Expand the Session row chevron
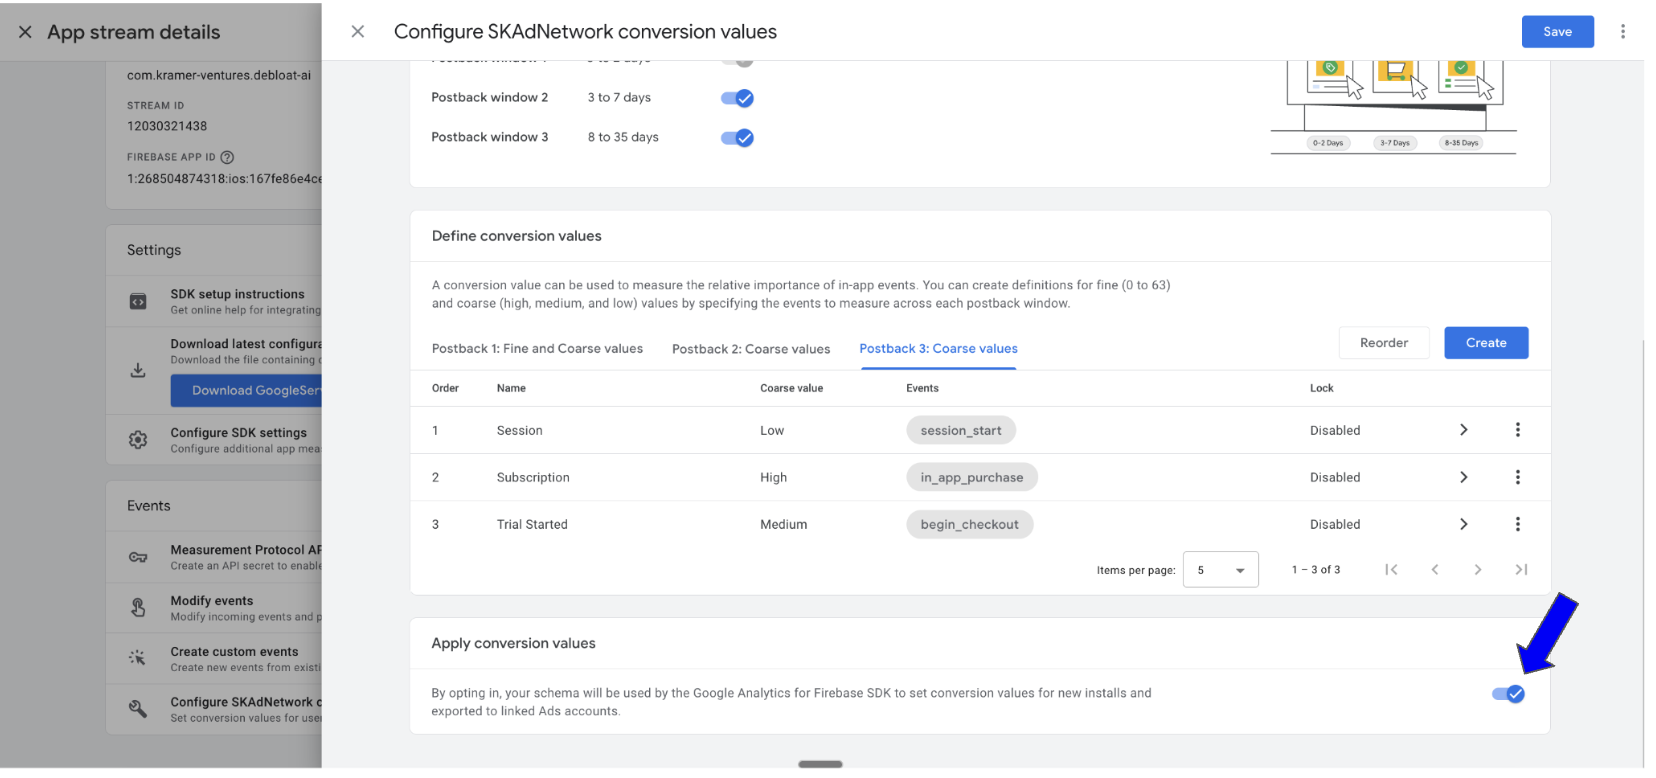1656x778 pixels. coord(1463,430)
